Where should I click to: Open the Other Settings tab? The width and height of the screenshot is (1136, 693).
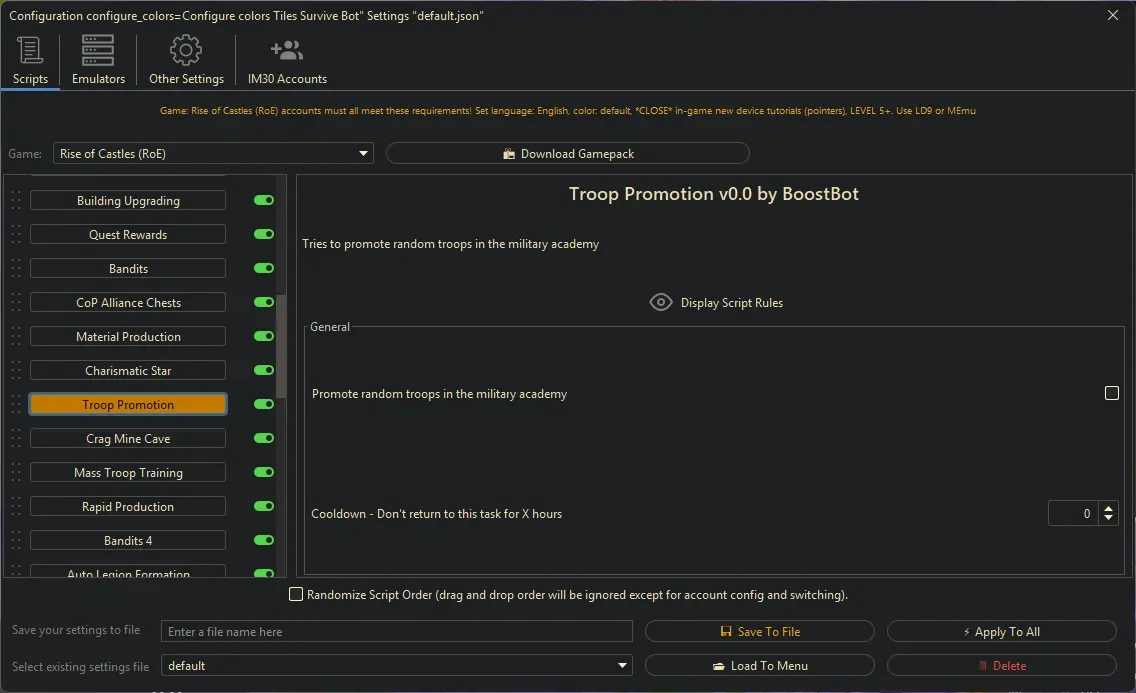[186, 60]
